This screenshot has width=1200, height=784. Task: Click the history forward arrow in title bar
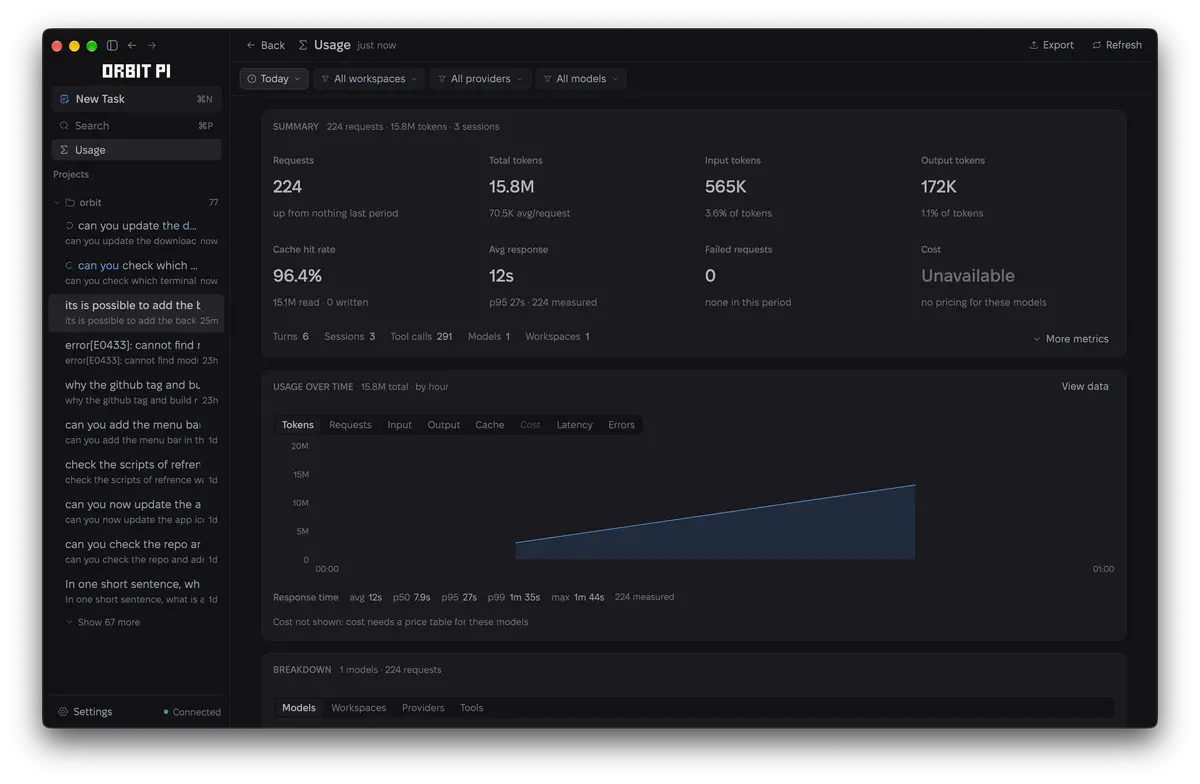(x=152, y=45)
